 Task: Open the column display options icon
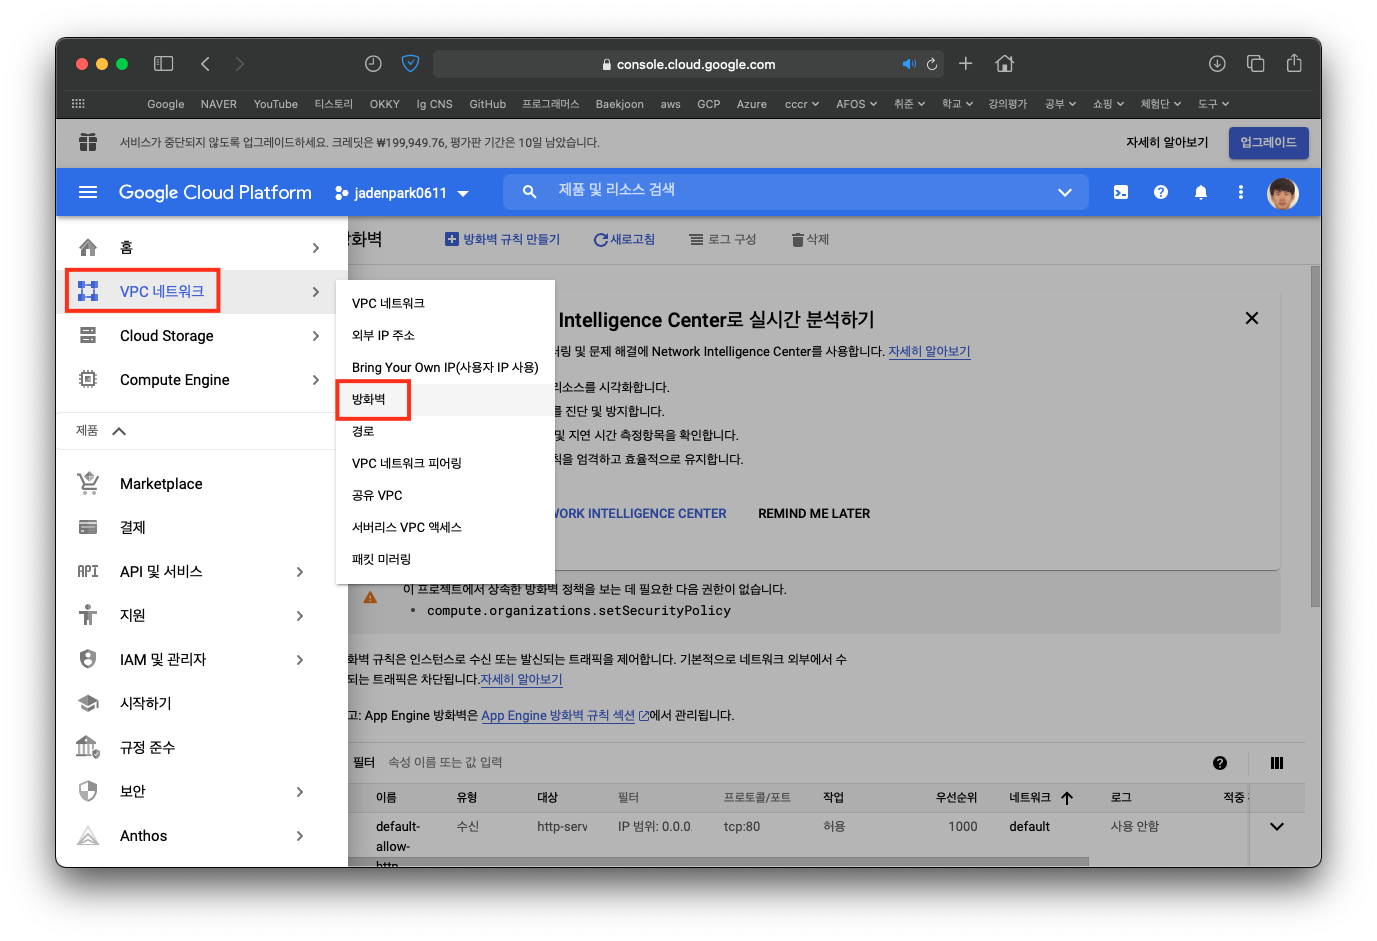point(1277,763)
